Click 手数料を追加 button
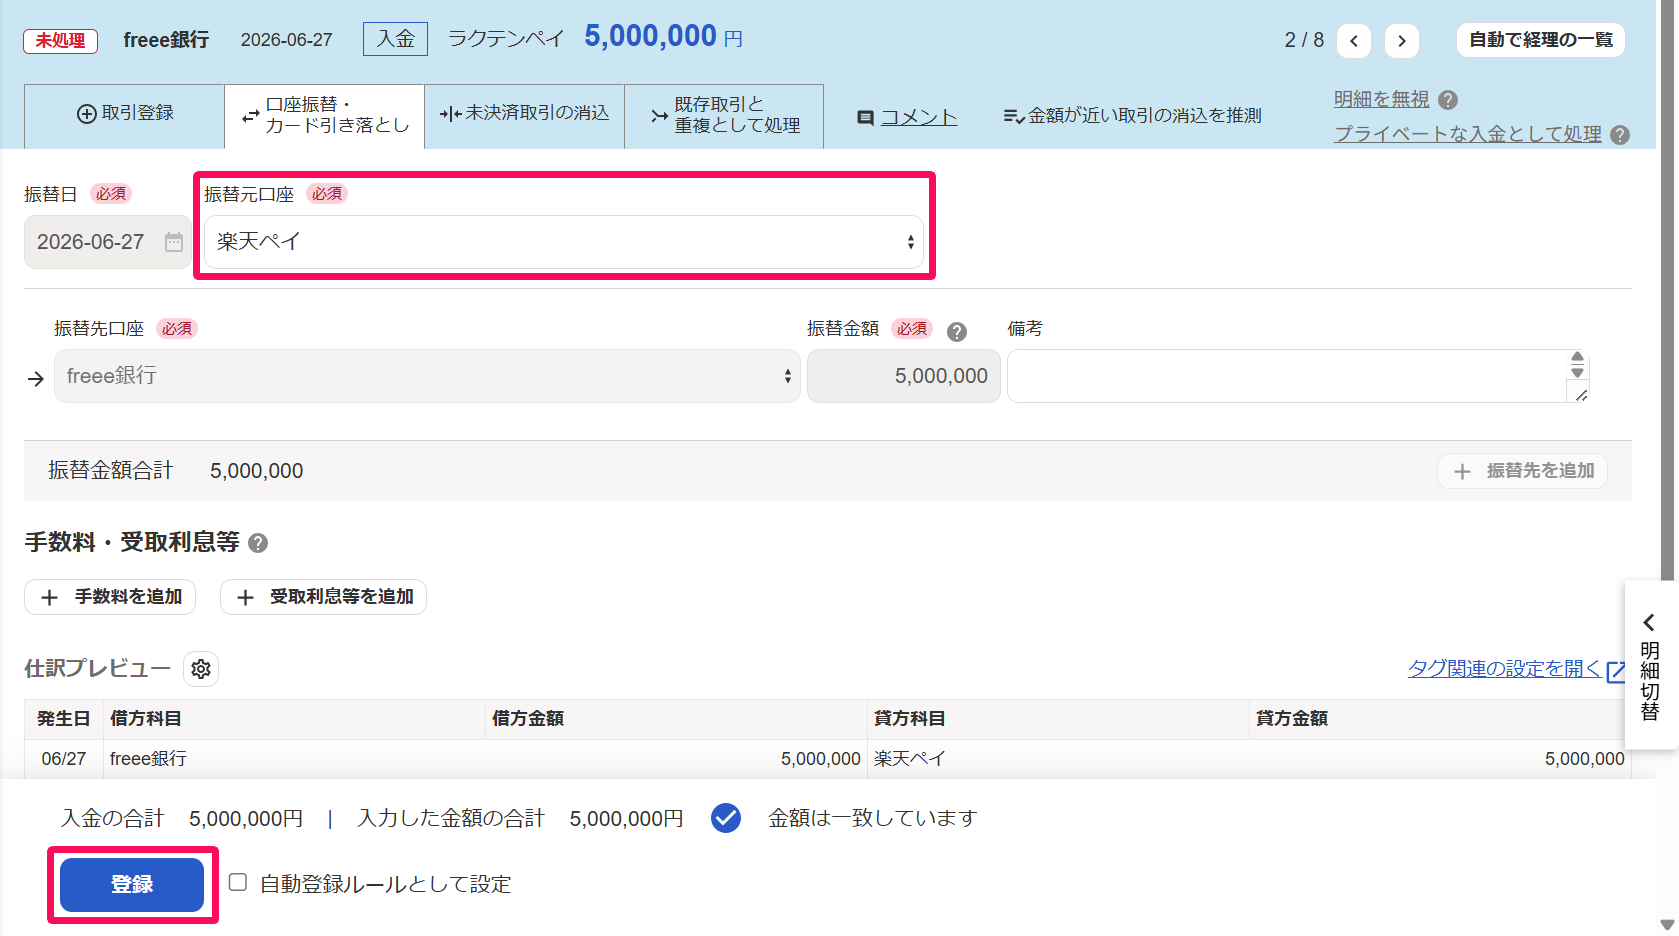This screenshot has width=1679, height=936. [110, 597]
